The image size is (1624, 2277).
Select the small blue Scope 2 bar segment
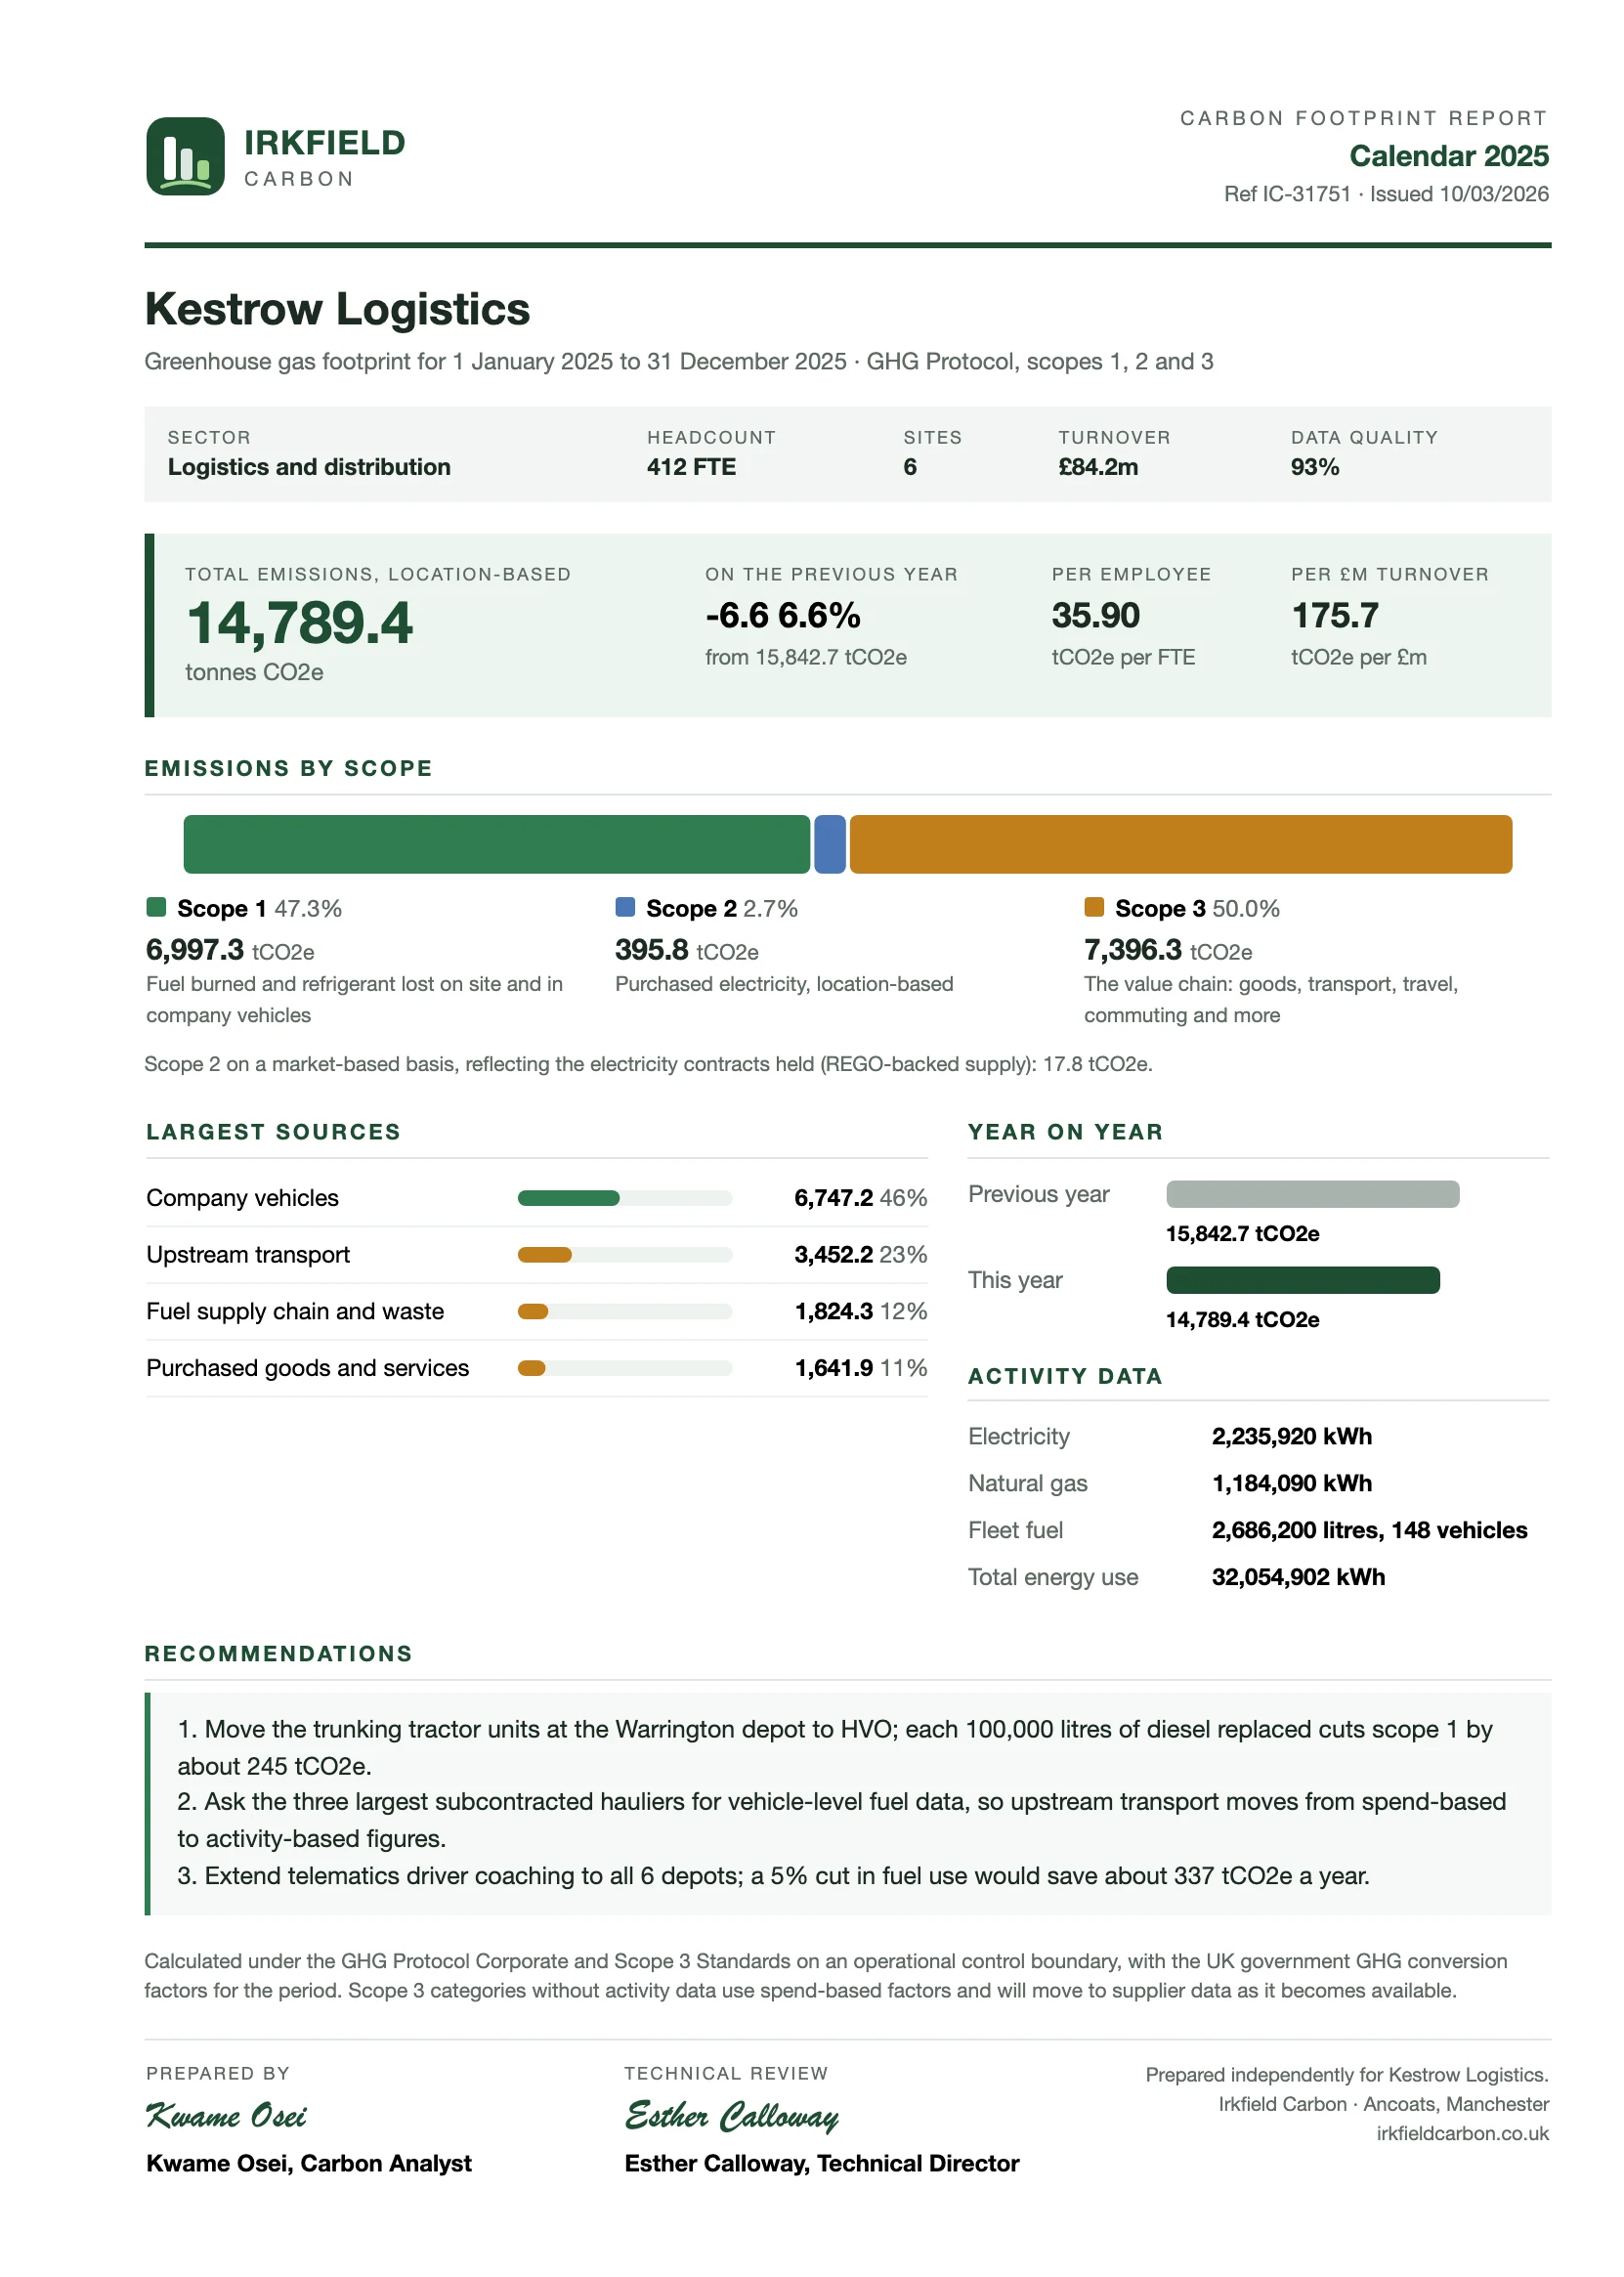[829, 844]
